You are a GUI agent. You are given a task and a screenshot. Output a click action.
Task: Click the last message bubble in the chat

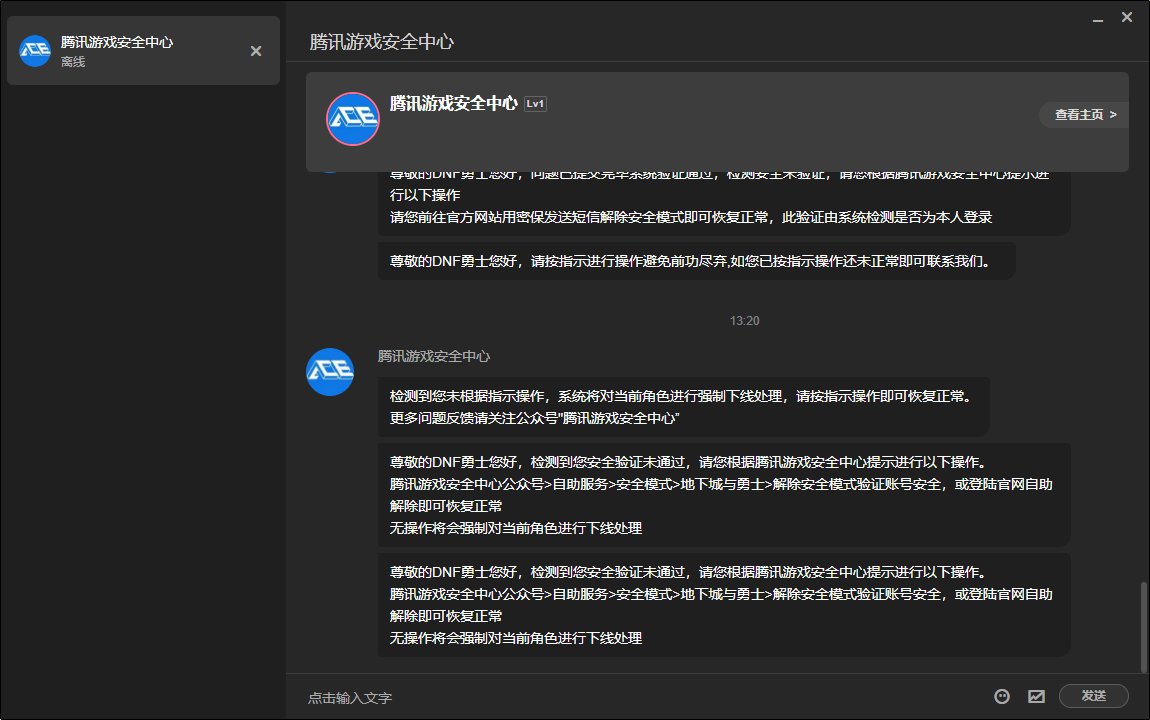point(724,605)
